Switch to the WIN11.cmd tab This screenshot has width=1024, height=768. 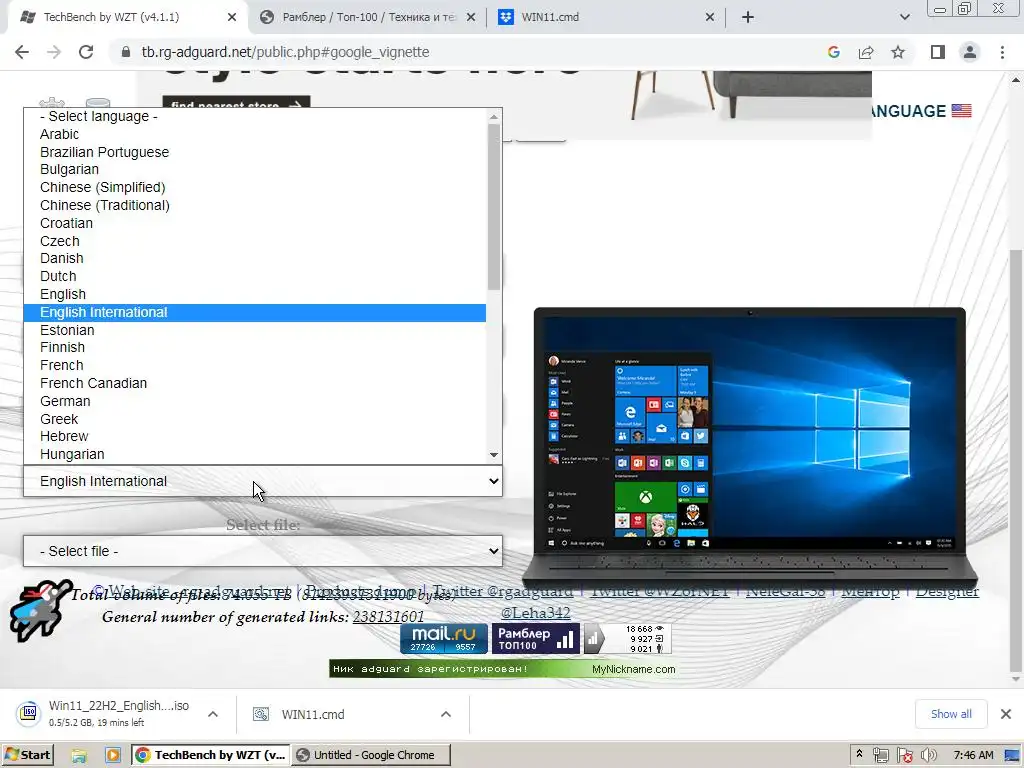pyautogui.click(x=606, y=17)
